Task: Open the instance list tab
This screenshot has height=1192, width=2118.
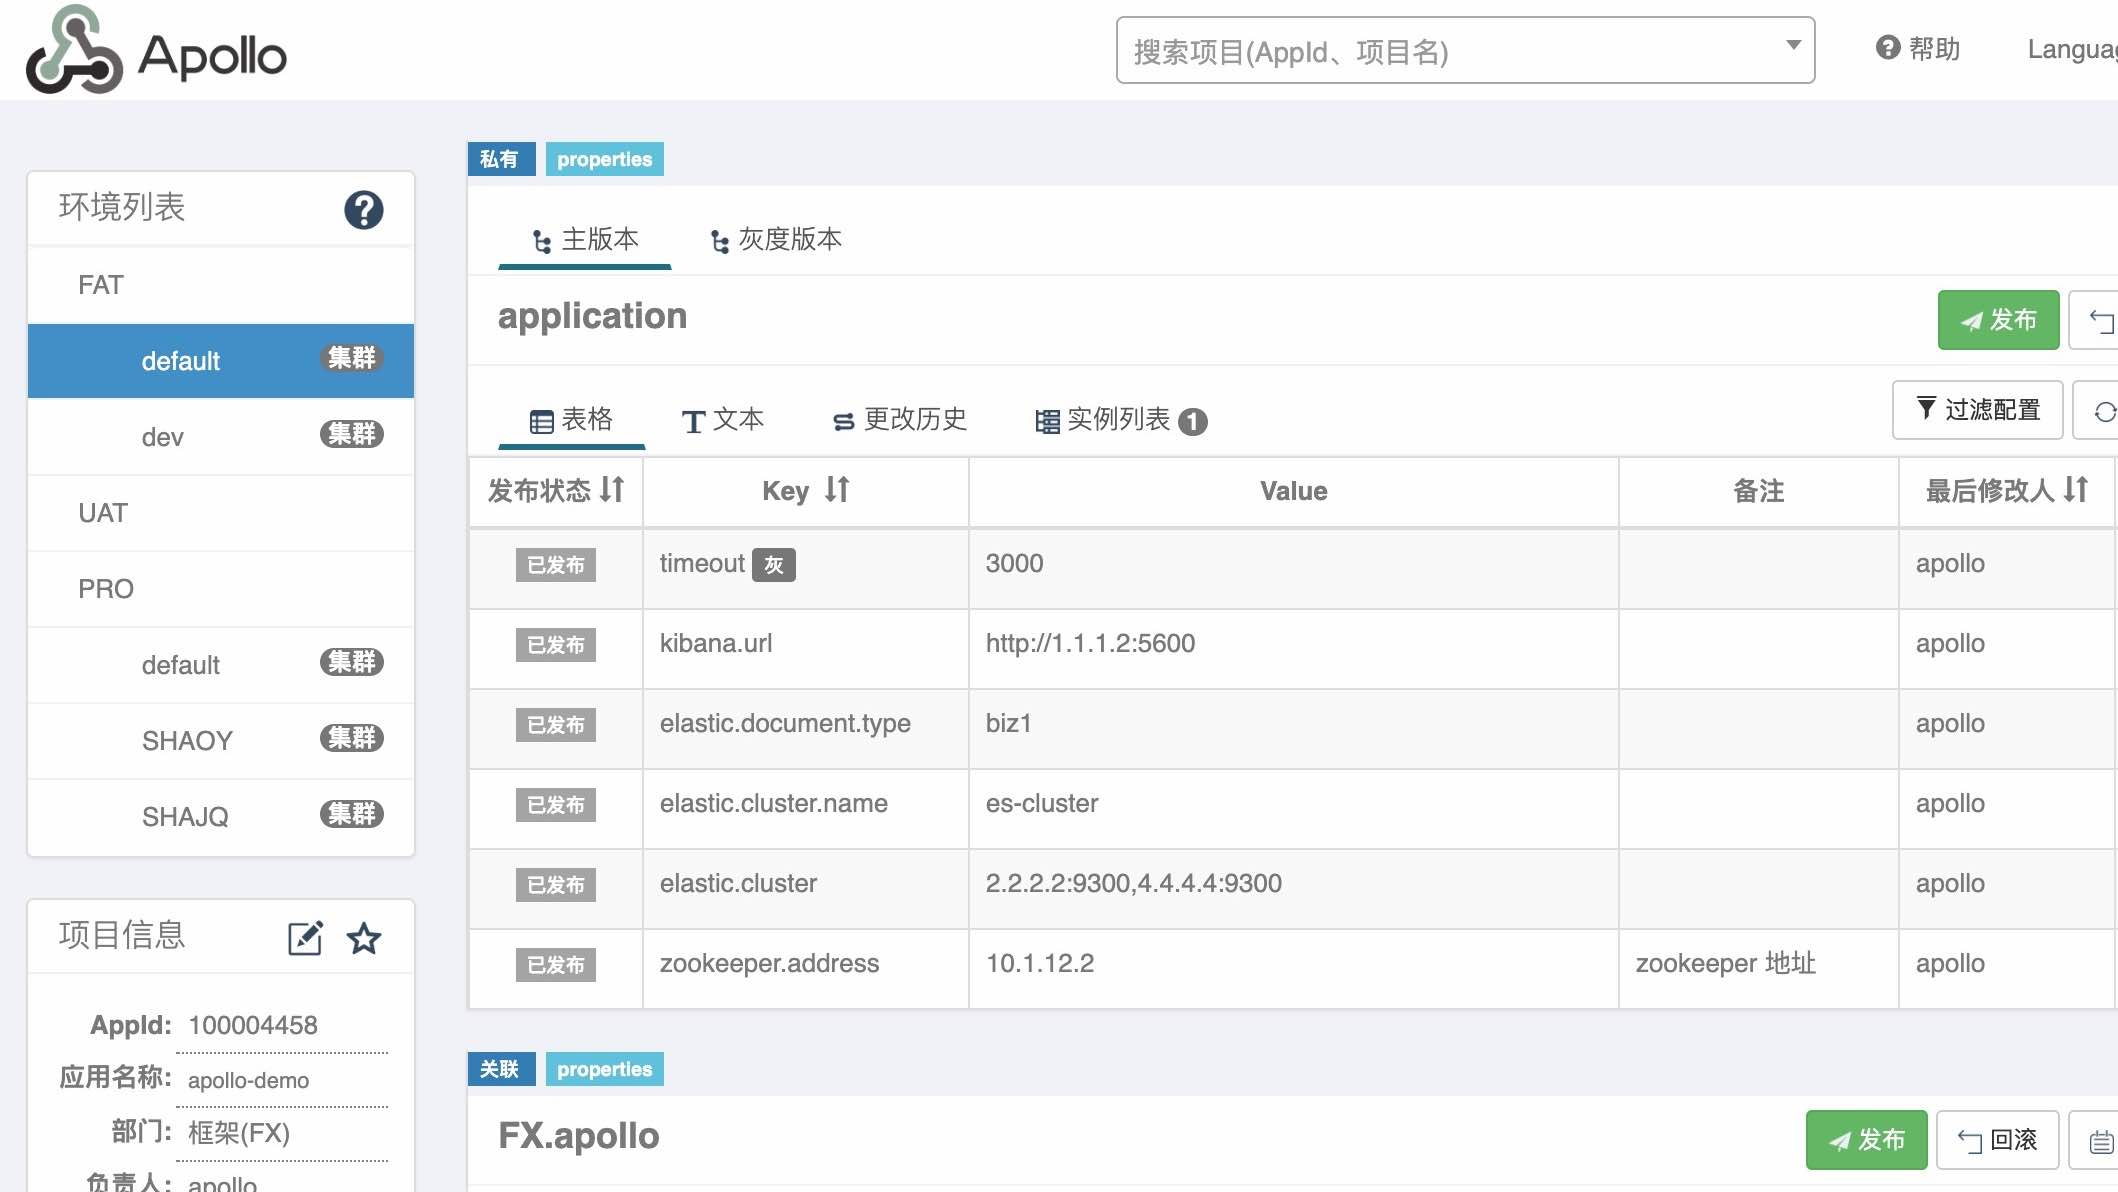Action: click(x=1120, y=420)
